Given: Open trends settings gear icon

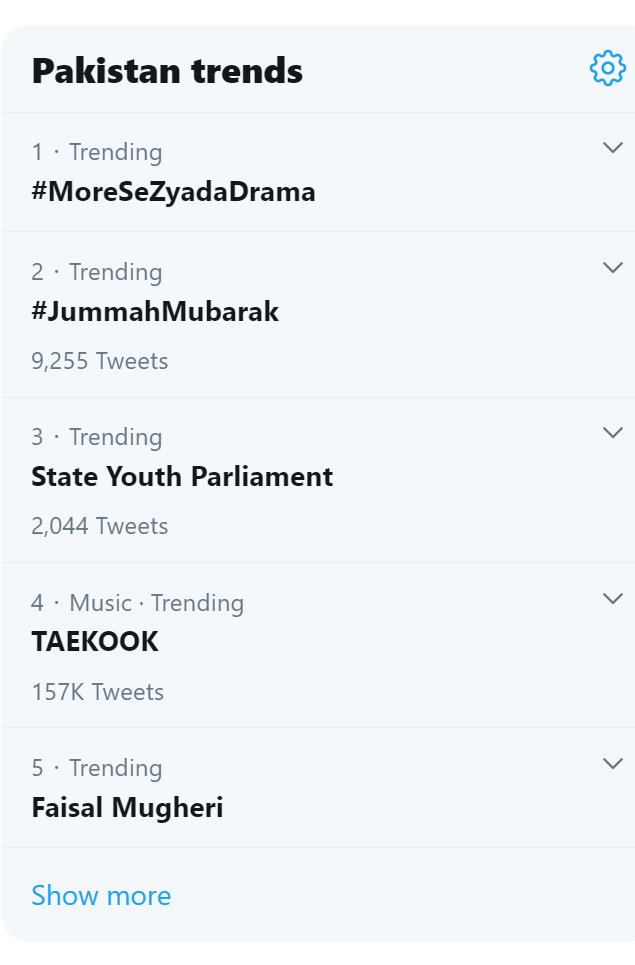Looking at the screenshot, I should click(608, 68).
